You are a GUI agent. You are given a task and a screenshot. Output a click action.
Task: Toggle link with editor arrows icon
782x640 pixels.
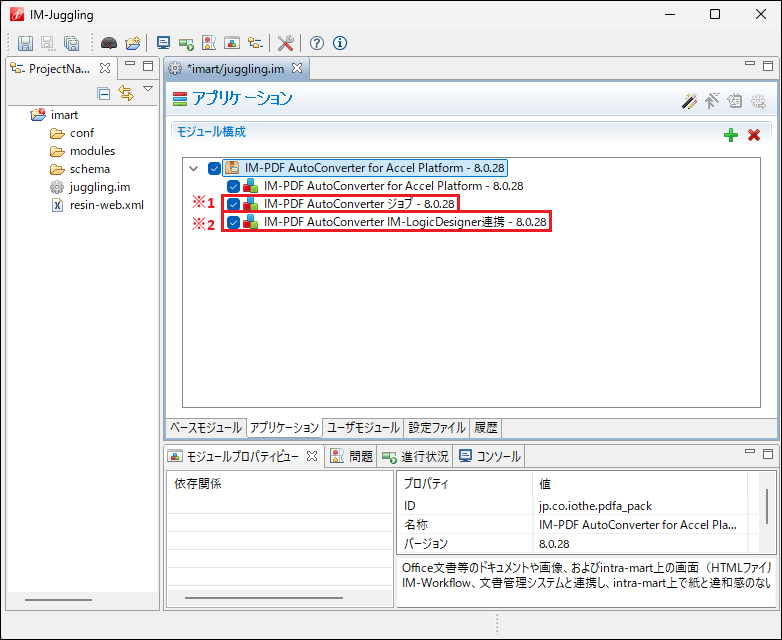126,93
